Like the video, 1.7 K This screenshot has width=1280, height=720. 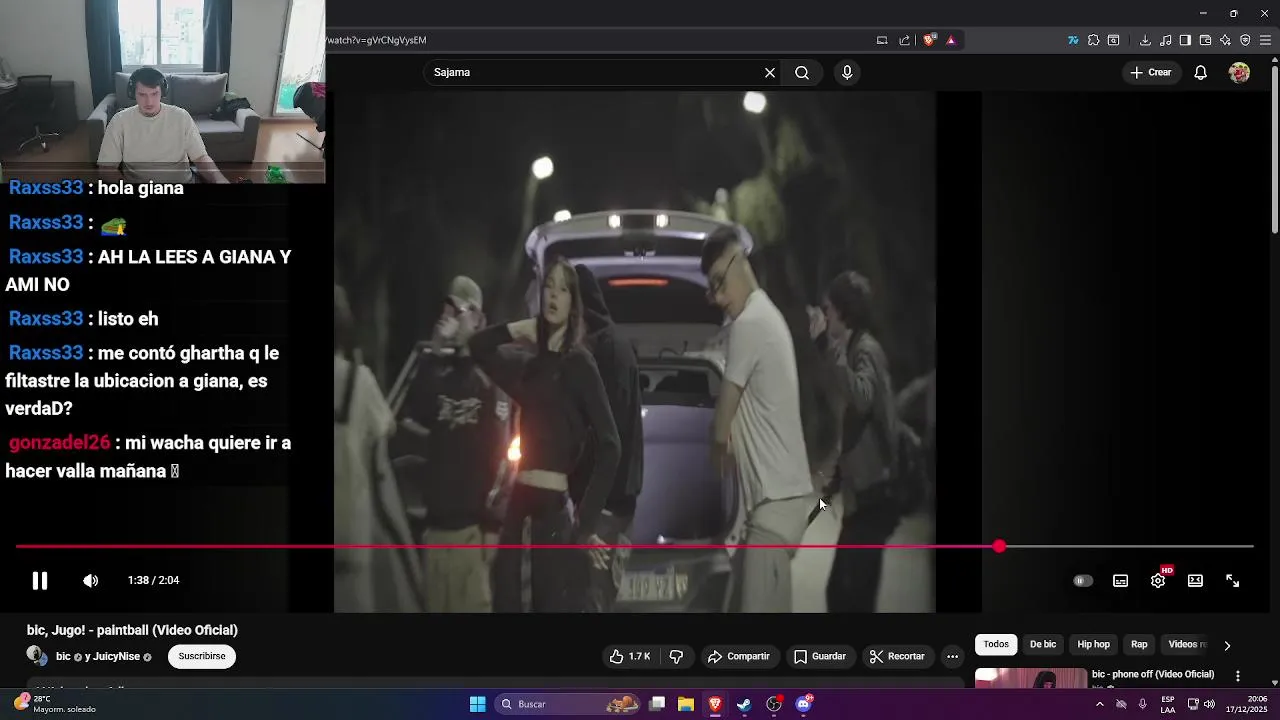tap(630, 657)
